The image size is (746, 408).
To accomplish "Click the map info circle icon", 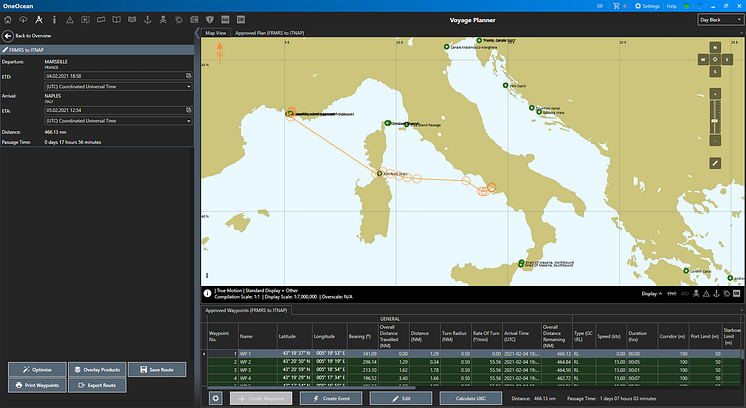I will pyautogui.click(x=207, y=293).
